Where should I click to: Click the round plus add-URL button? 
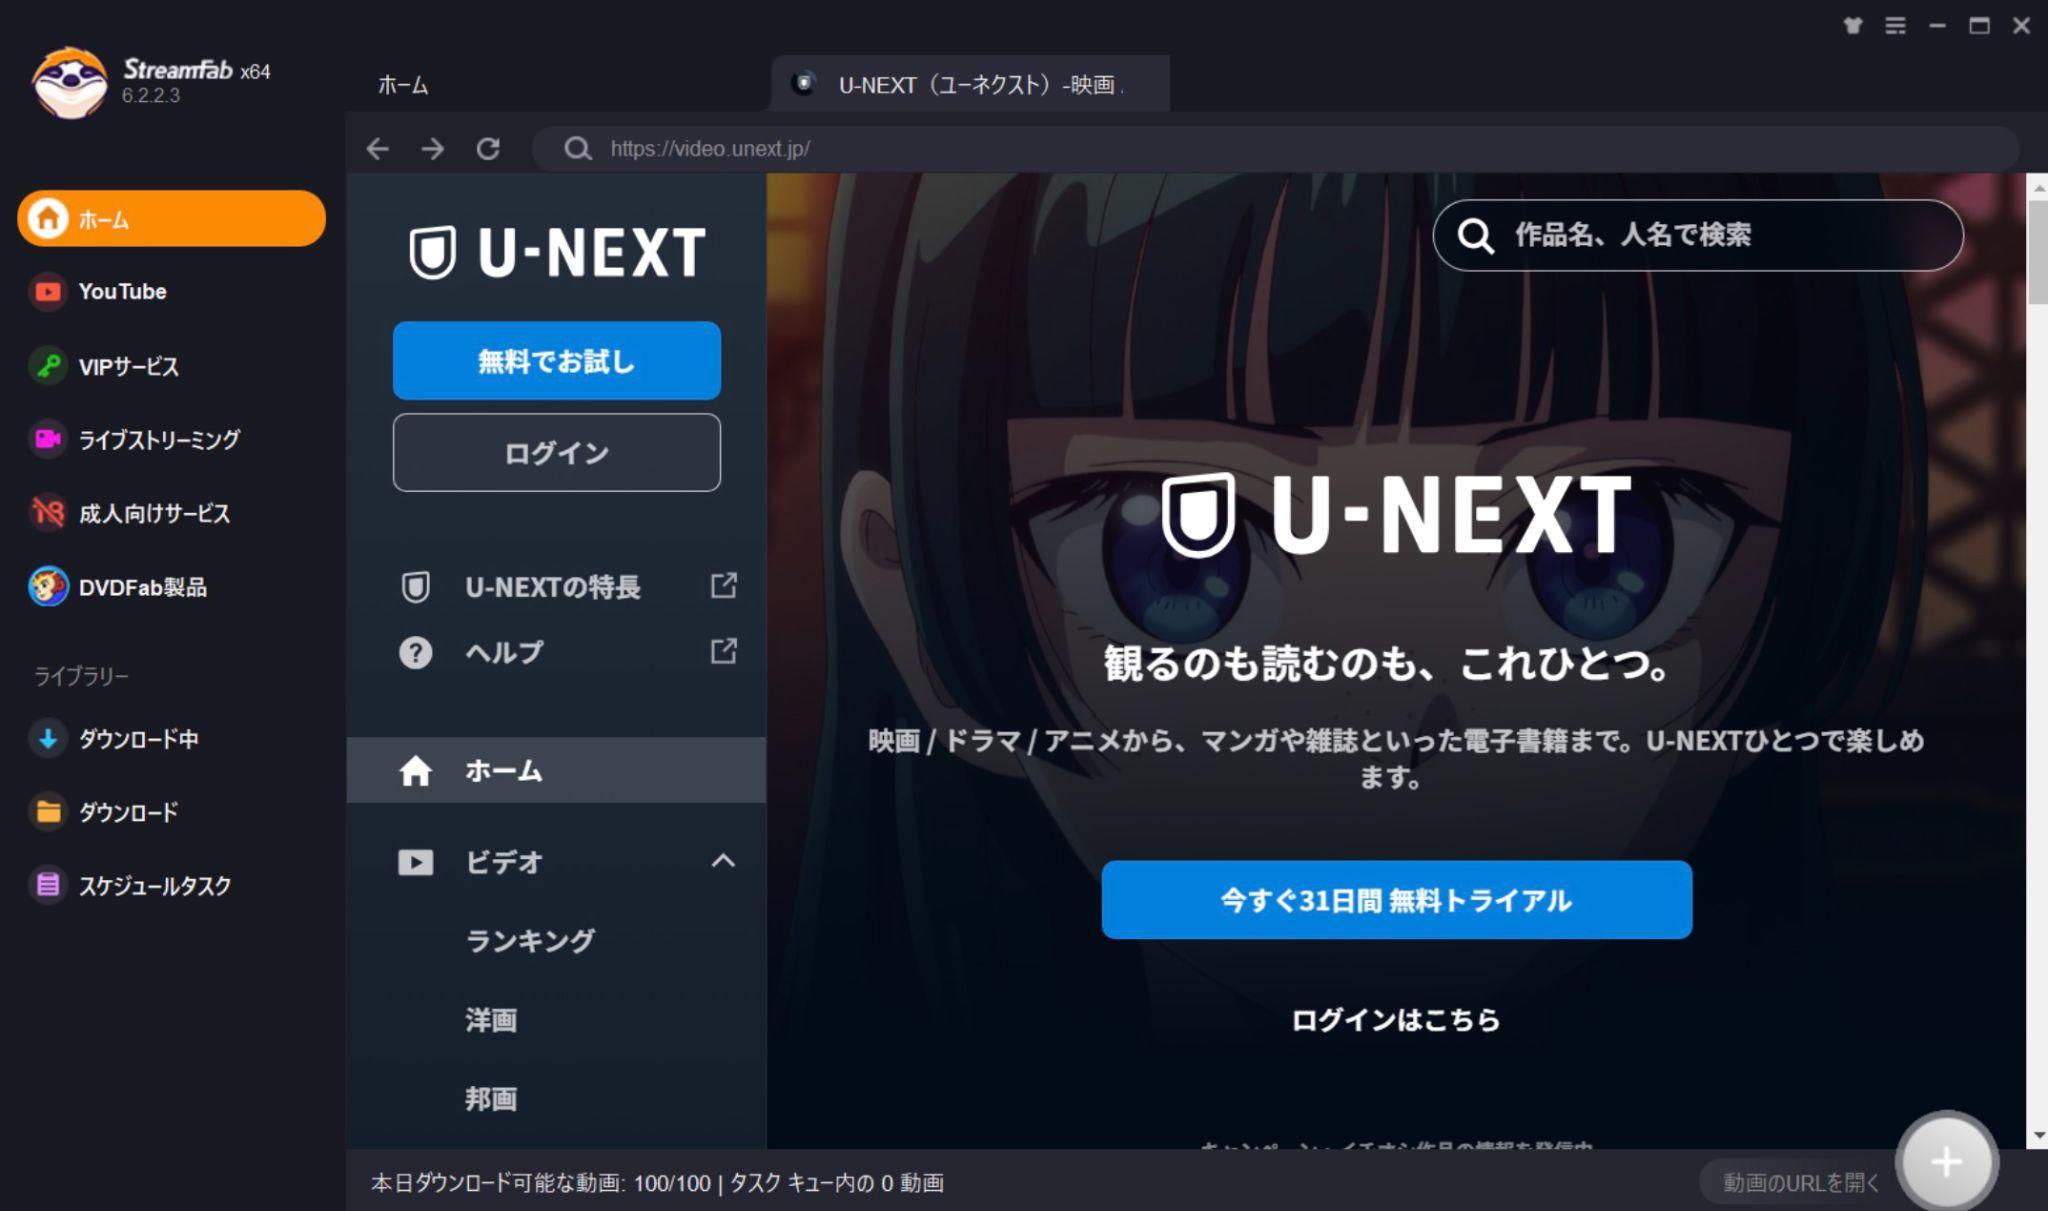(x=1946, y=1162)
